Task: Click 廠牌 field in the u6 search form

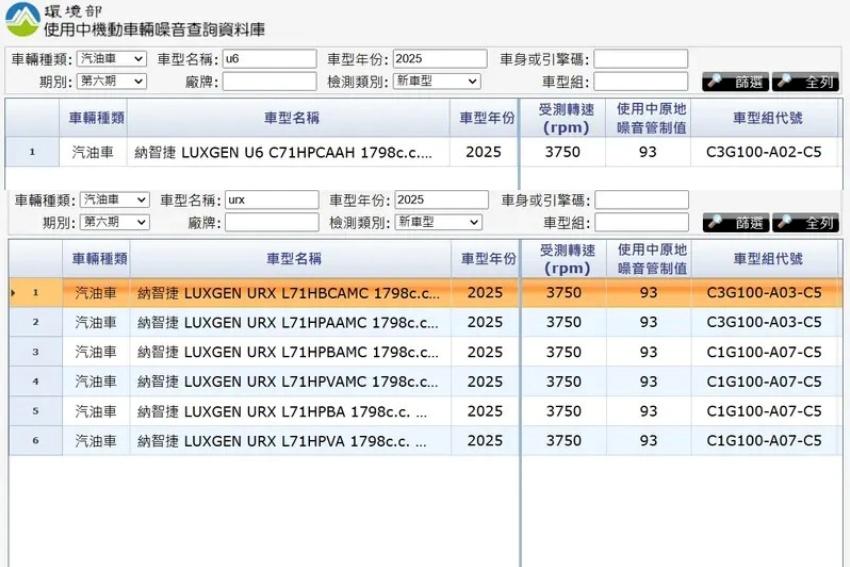Action: [x=269, y=81]
